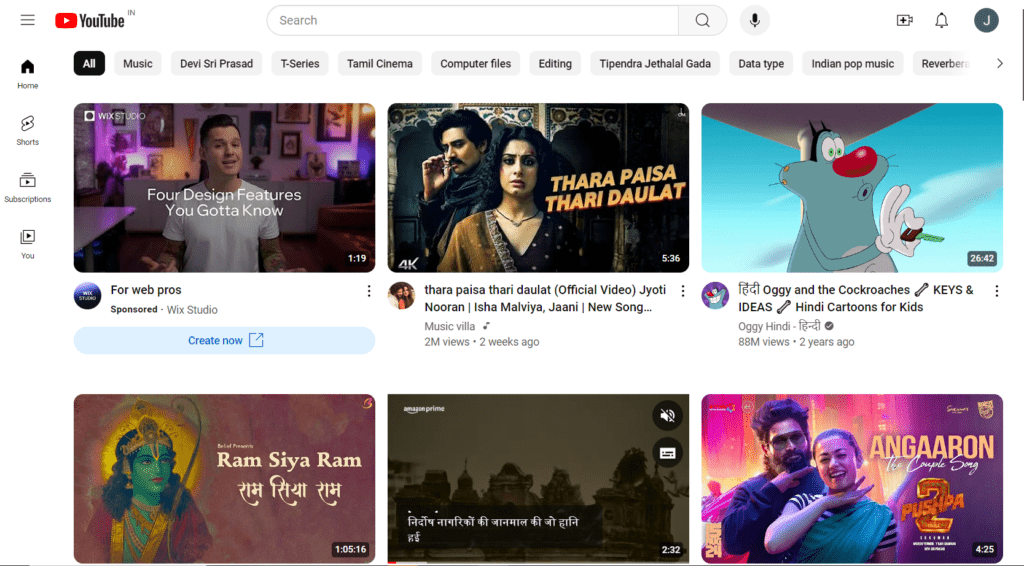The image size is (1024, 566).
Task: Toggle captions on Amazon Prime preview
Action: [x=668, y=452]
